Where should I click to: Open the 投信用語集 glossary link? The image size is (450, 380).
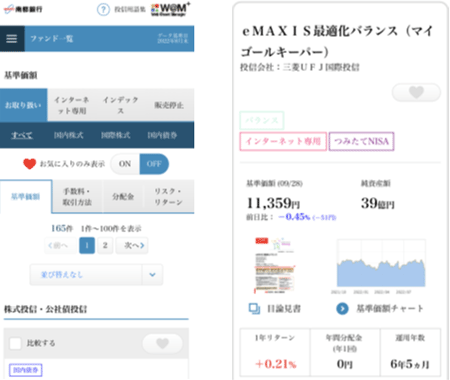[x=130, y=9]
